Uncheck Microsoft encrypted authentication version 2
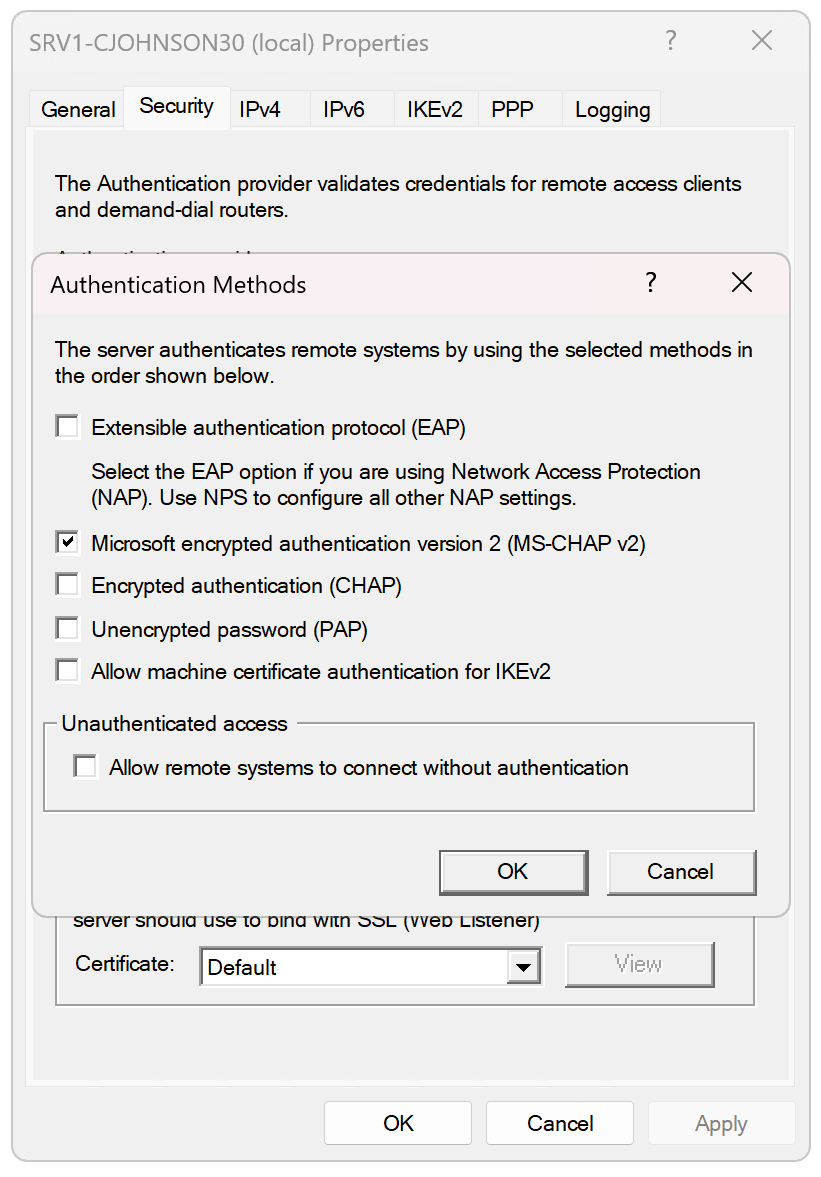 click(x=66, y=541)
